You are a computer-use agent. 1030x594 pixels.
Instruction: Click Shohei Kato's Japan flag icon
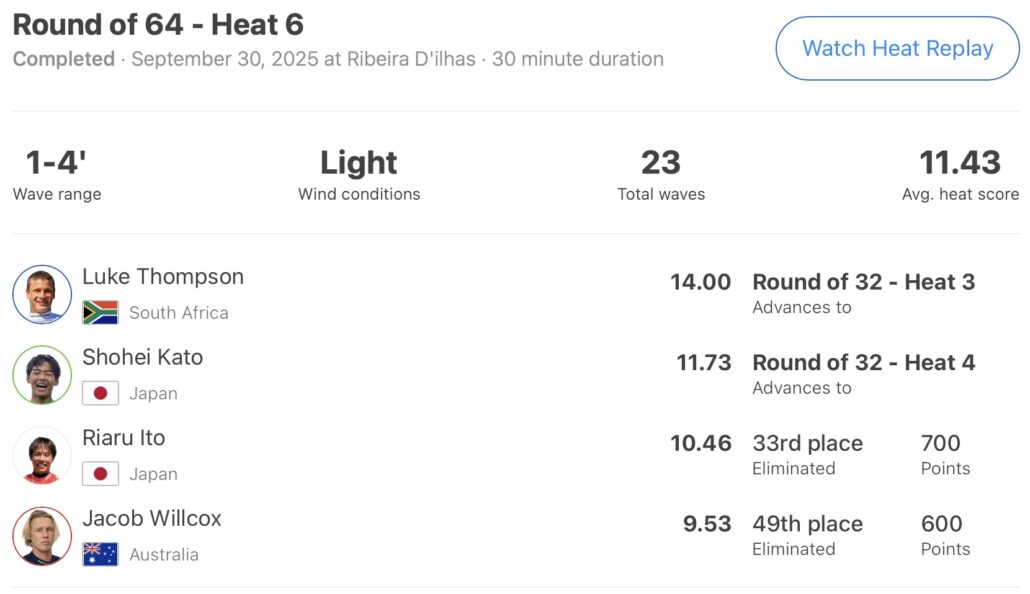tap(100, 393)
